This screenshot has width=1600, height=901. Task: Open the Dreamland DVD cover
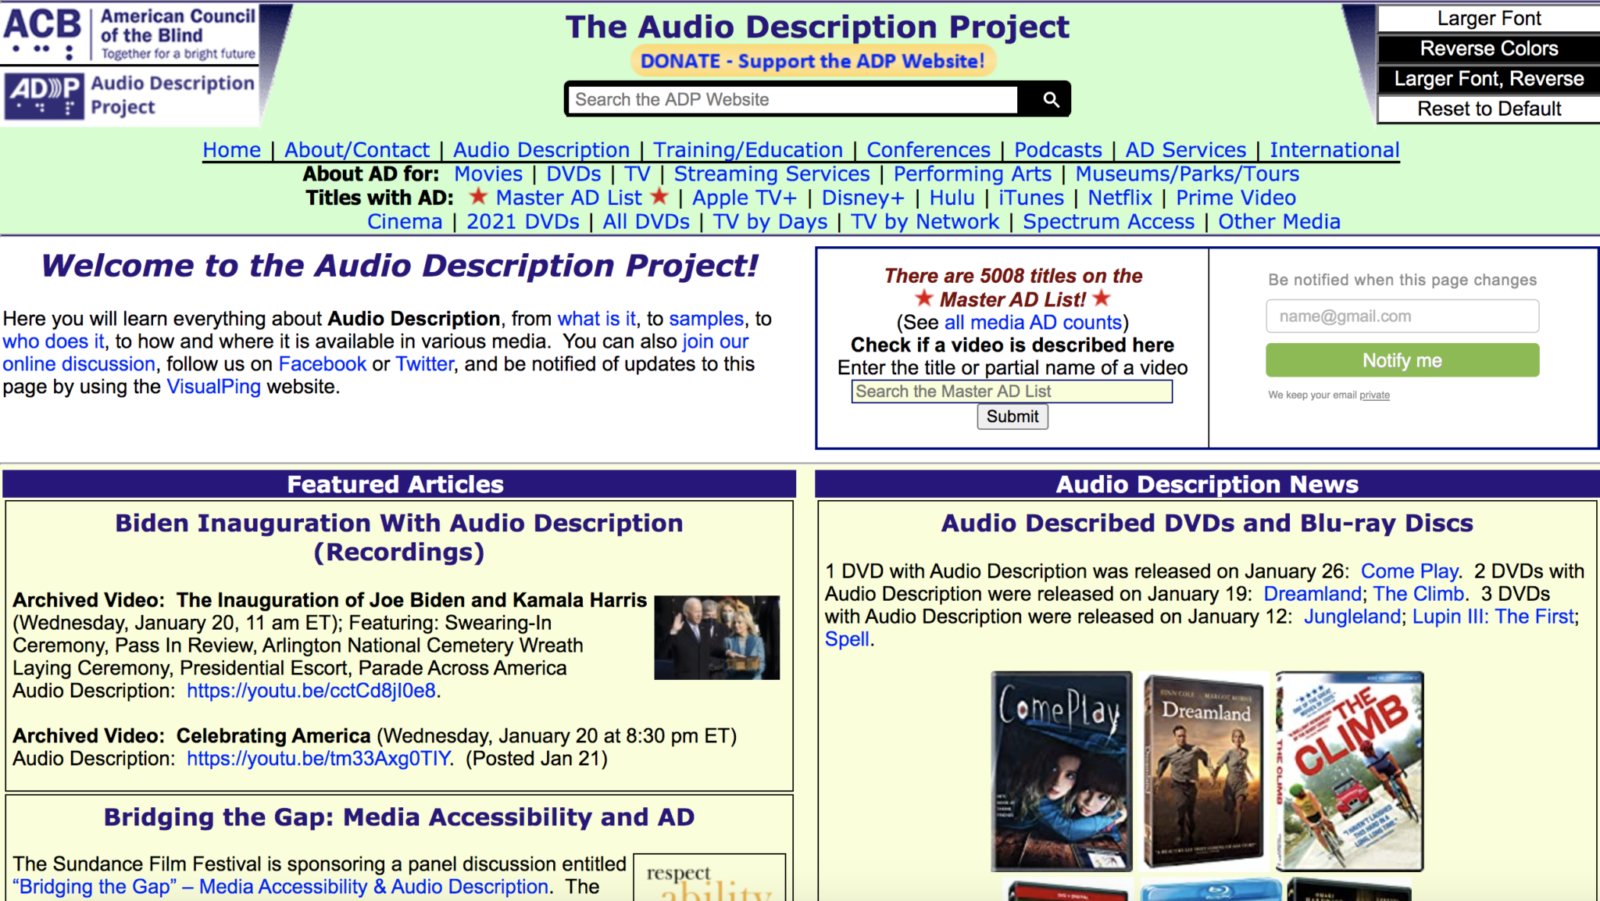click(1205, 769)
